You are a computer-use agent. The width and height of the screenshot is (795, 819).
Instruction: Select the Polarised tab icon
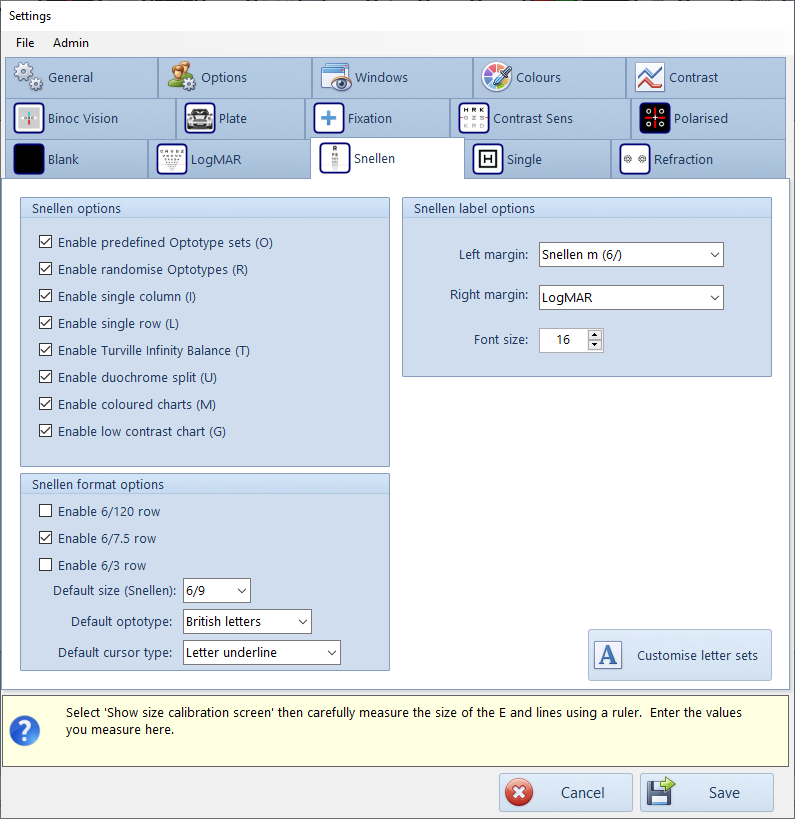coord(655,118)
